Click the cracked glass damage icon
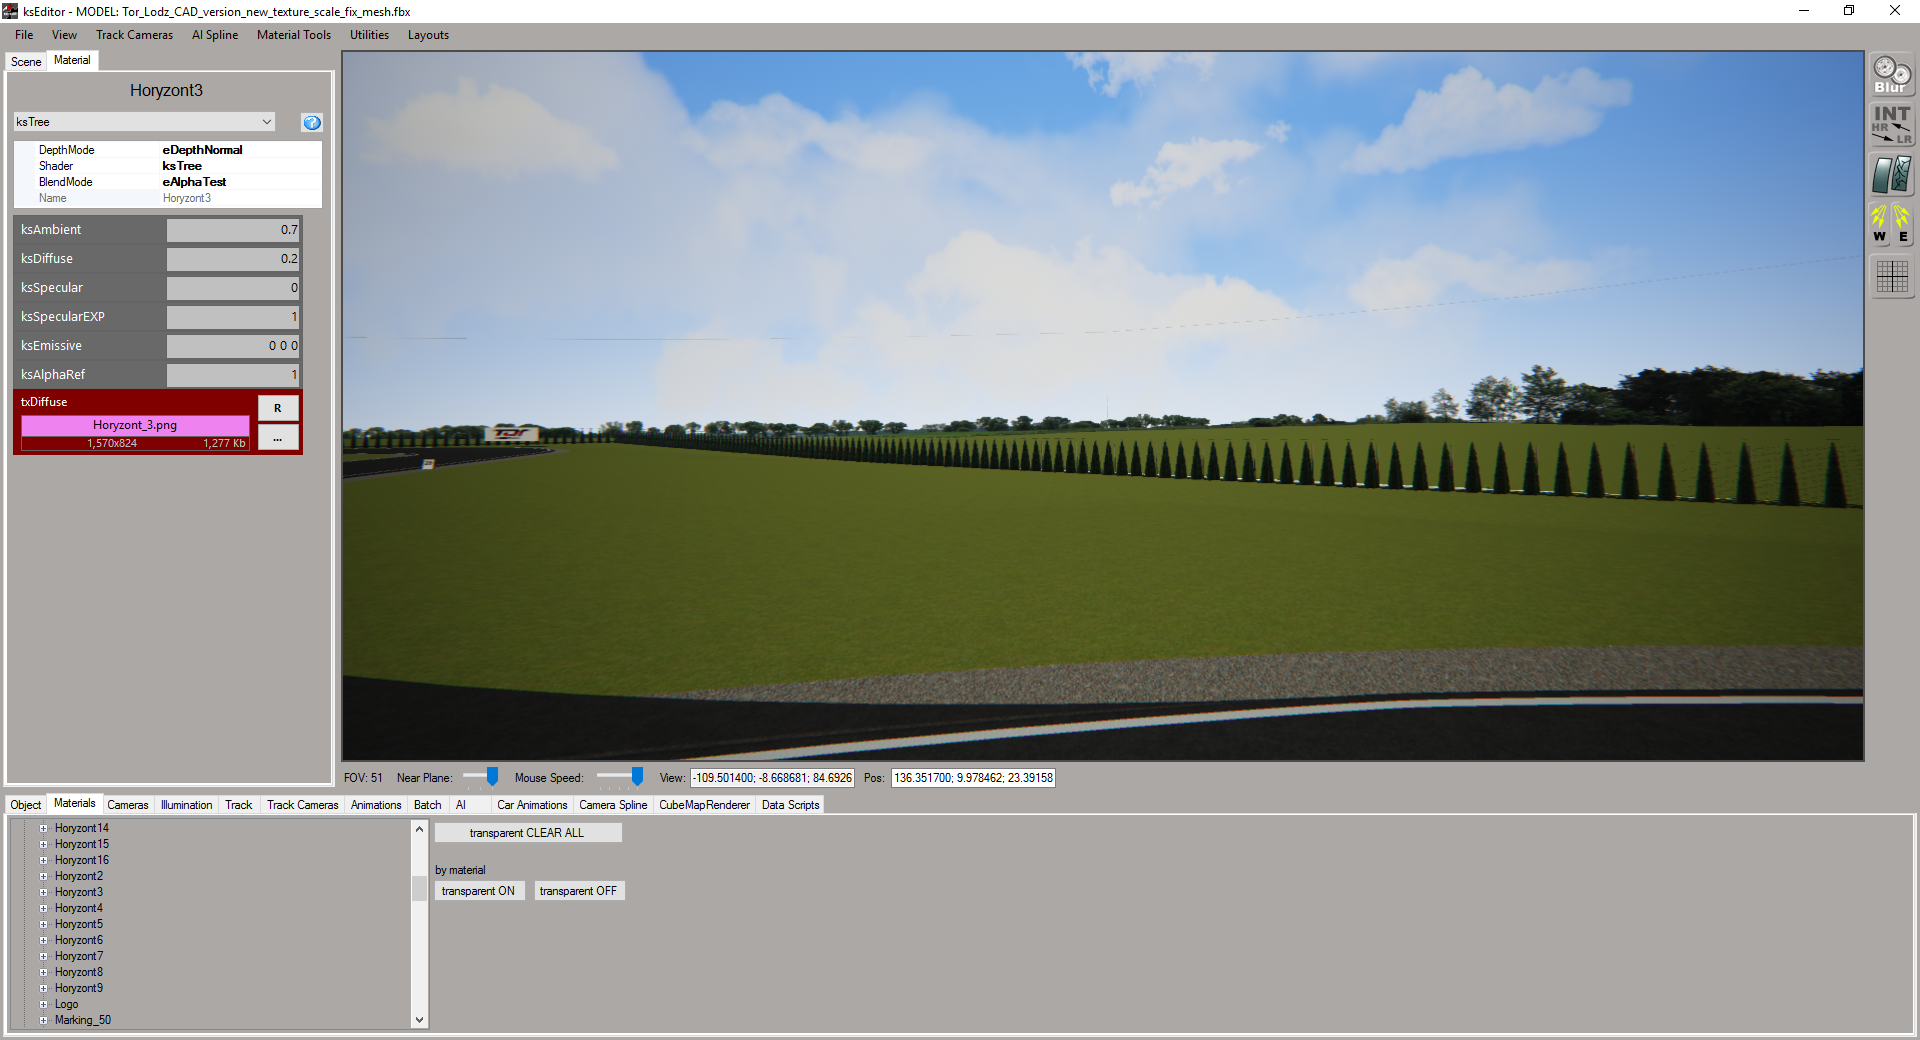 (1891, 175)
